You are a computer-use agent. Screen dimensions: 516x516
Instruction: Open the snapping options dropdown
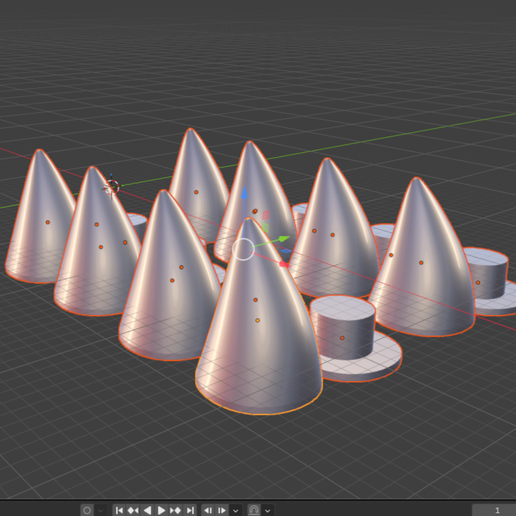pyautogui.click(x=268, y=511)
